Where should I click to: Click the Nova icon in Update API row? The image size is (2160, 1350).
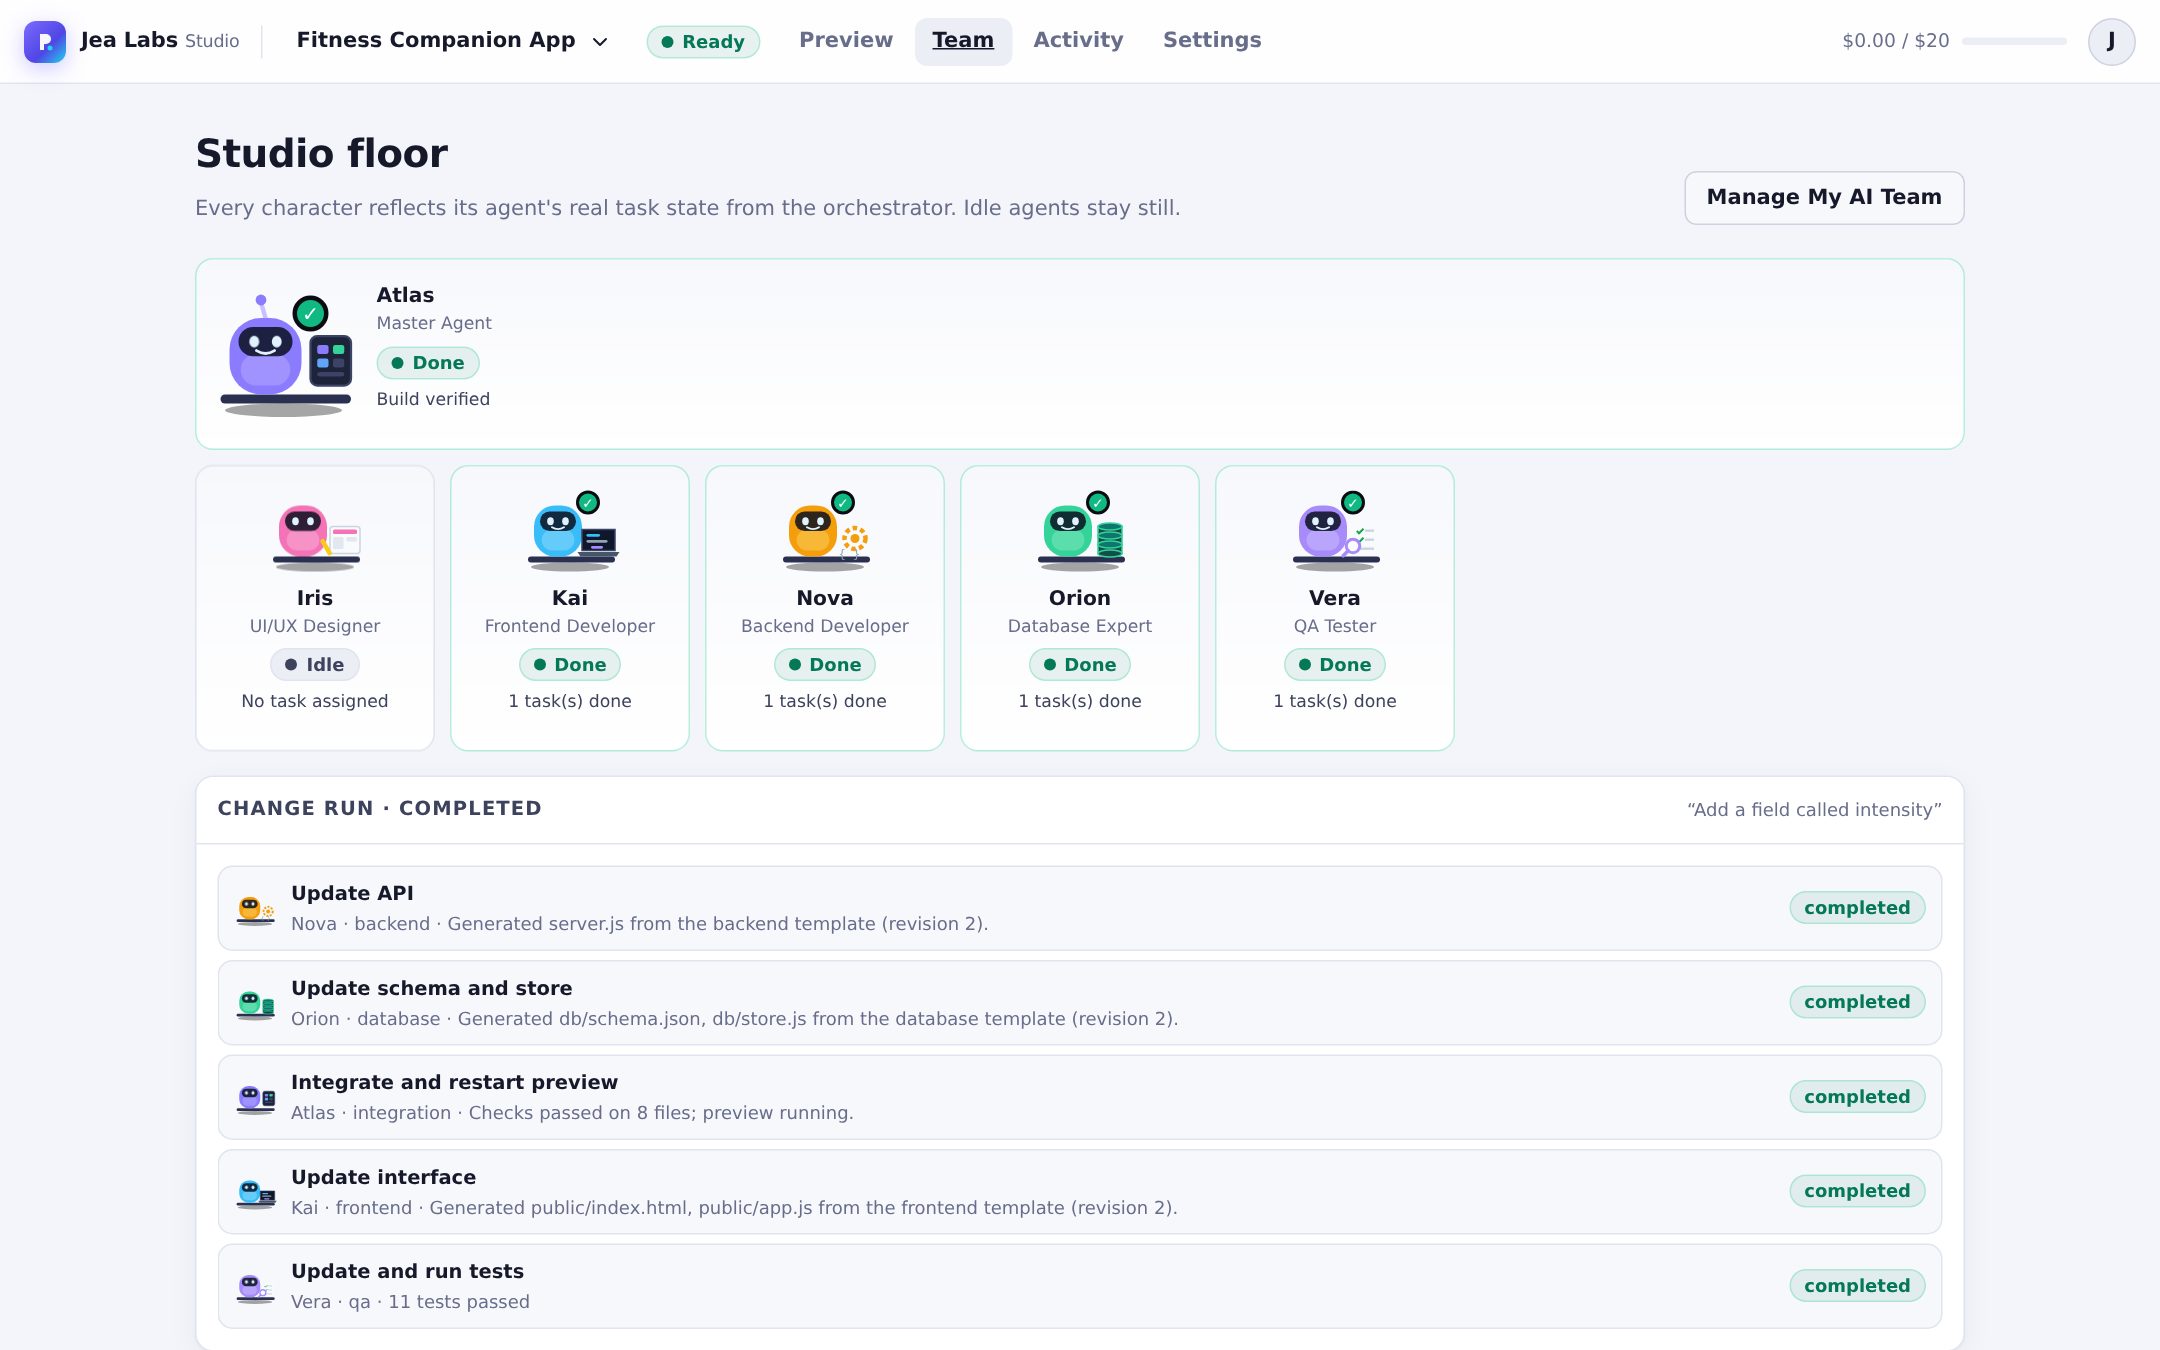[255, 910]
